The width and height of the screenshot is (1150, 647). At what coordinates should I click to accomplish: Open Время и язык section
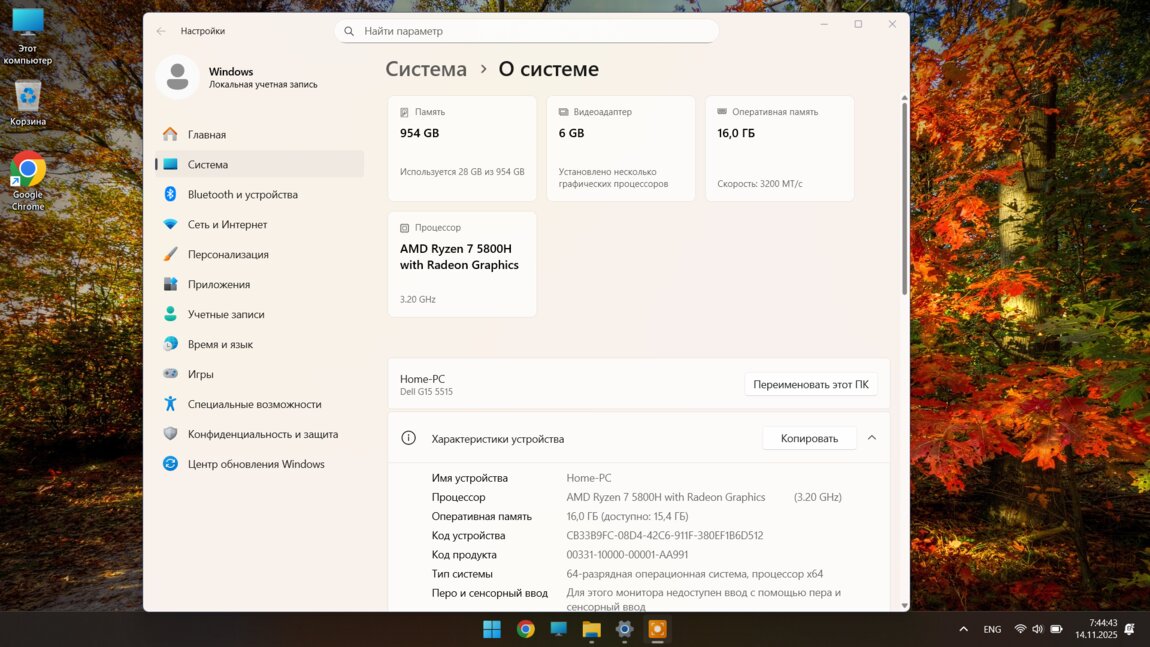click(220, 345)
